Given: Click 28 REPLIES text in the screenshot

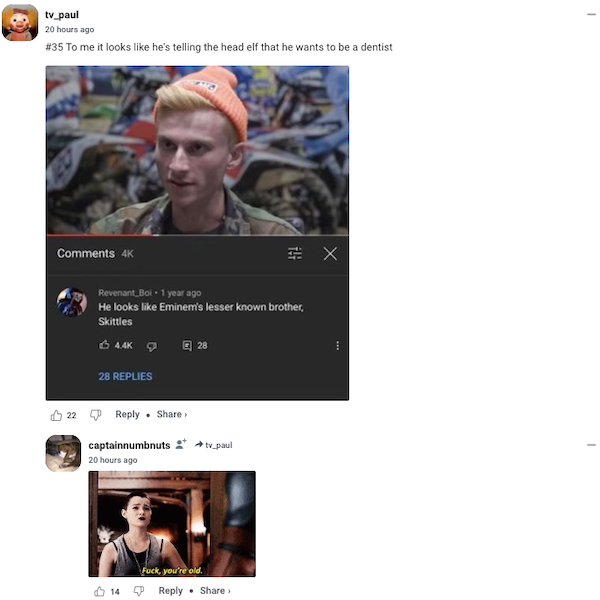Looking at the screenshot, I should [x=125, y=377].
